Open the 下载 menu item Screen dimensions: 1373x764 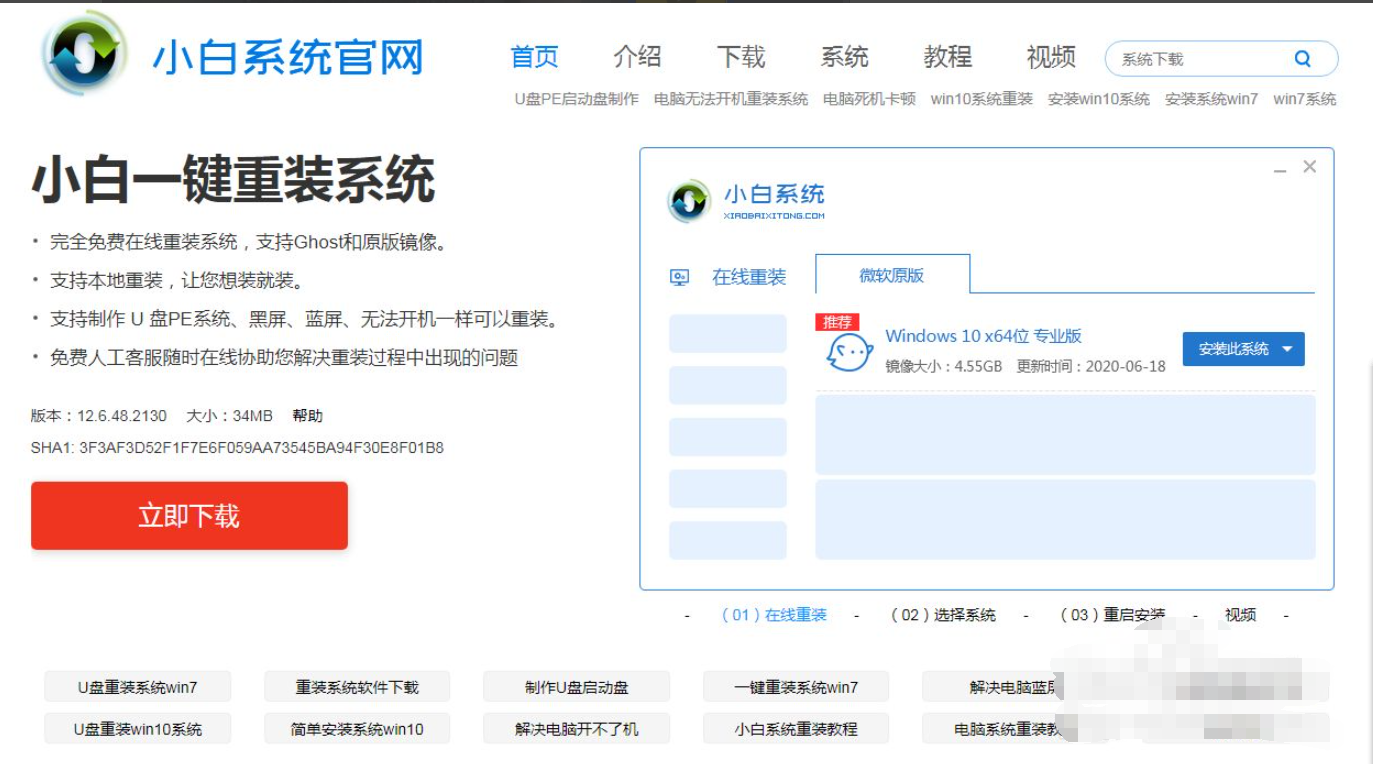pos(742,57)
